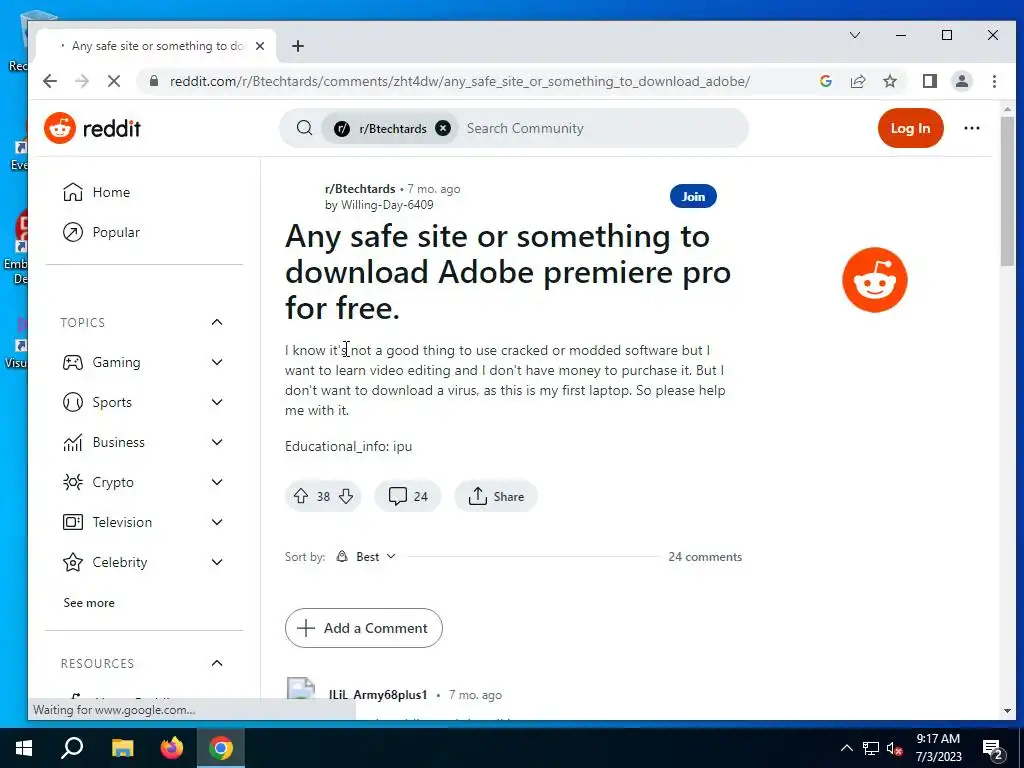The width and height of the screenshot is (1024, 768).
Task: Expand the Sports topic chevron
Action: pos(217,402)
